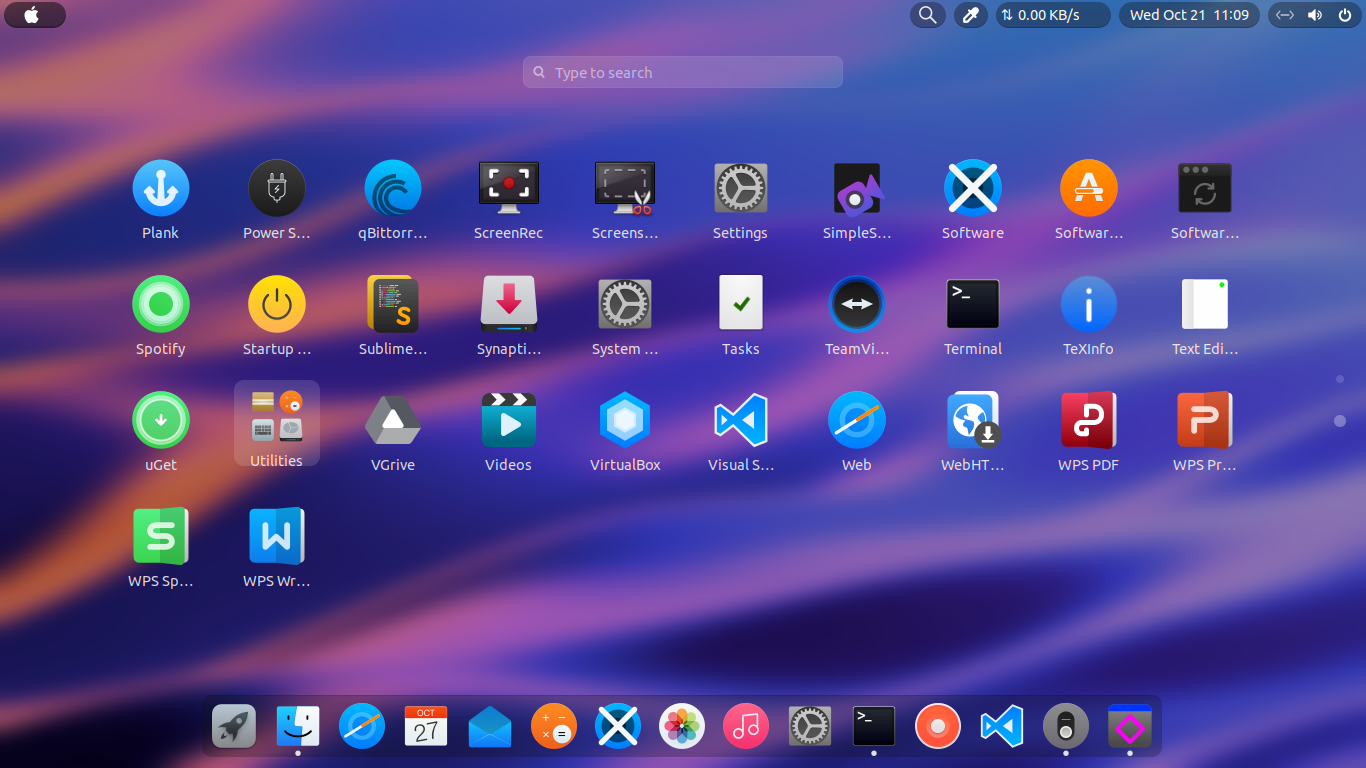Launch WebHTTrack app
The height and width of the screenshot is (768, 1366).
click(972, 420)
